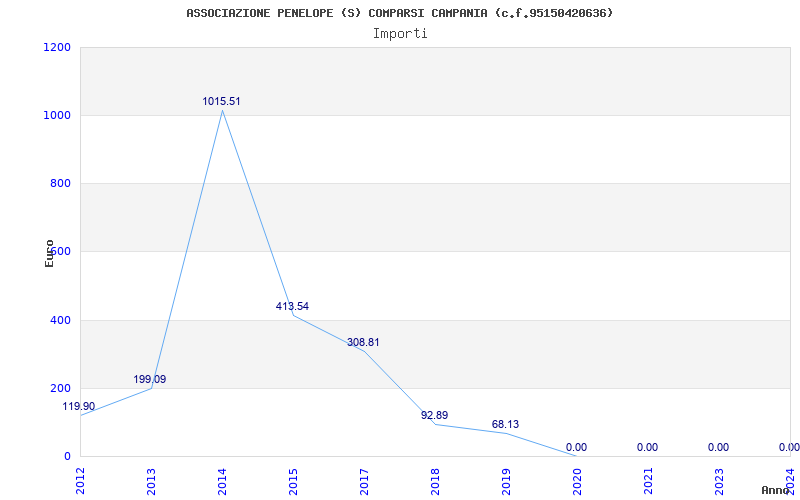
Task: Click the 'Importi' subtitle
Action: [x=400, y=34]
